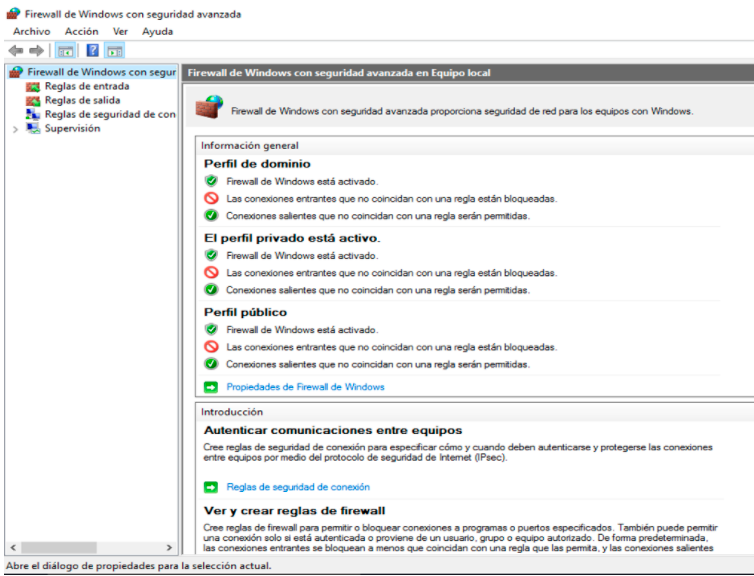Select Reglas de seguridad de con... tree item
This screenshot has width=754, height=576.
click(110, 114)
